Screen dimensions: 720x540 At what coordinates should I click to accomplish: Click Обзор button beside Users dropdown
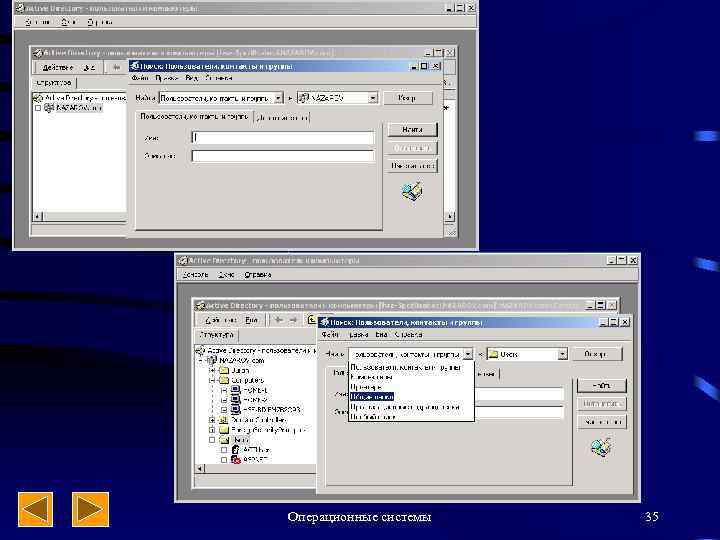[x=596, y=354]
